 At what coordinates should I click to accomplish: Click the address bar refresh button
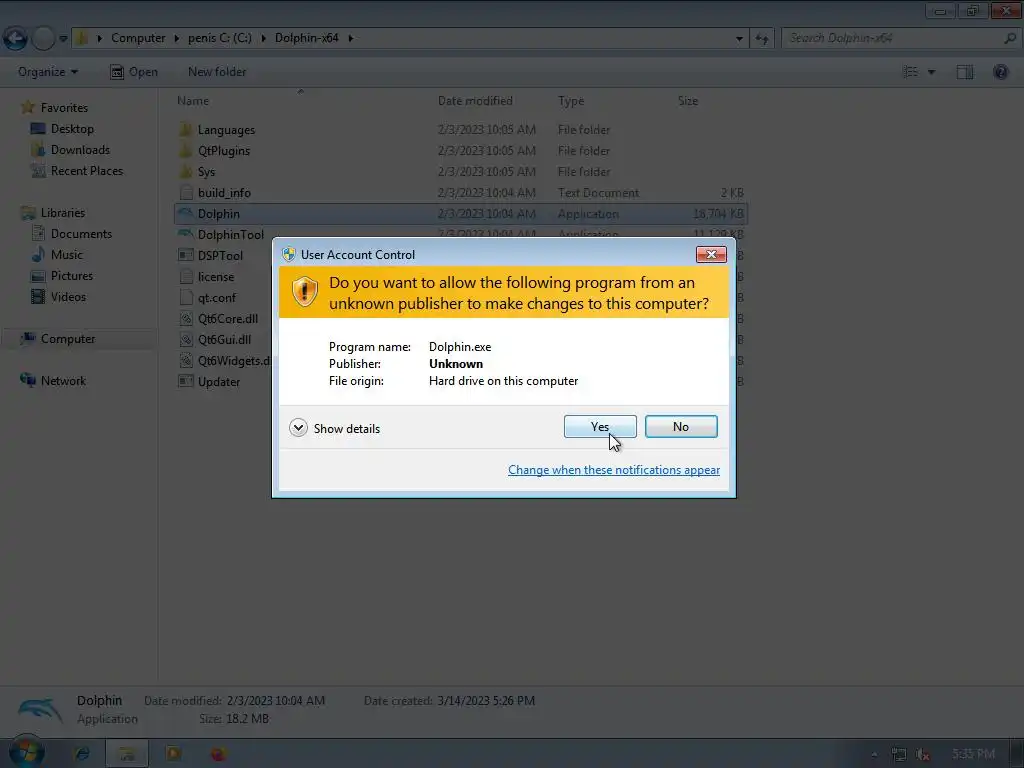point(761,39)
